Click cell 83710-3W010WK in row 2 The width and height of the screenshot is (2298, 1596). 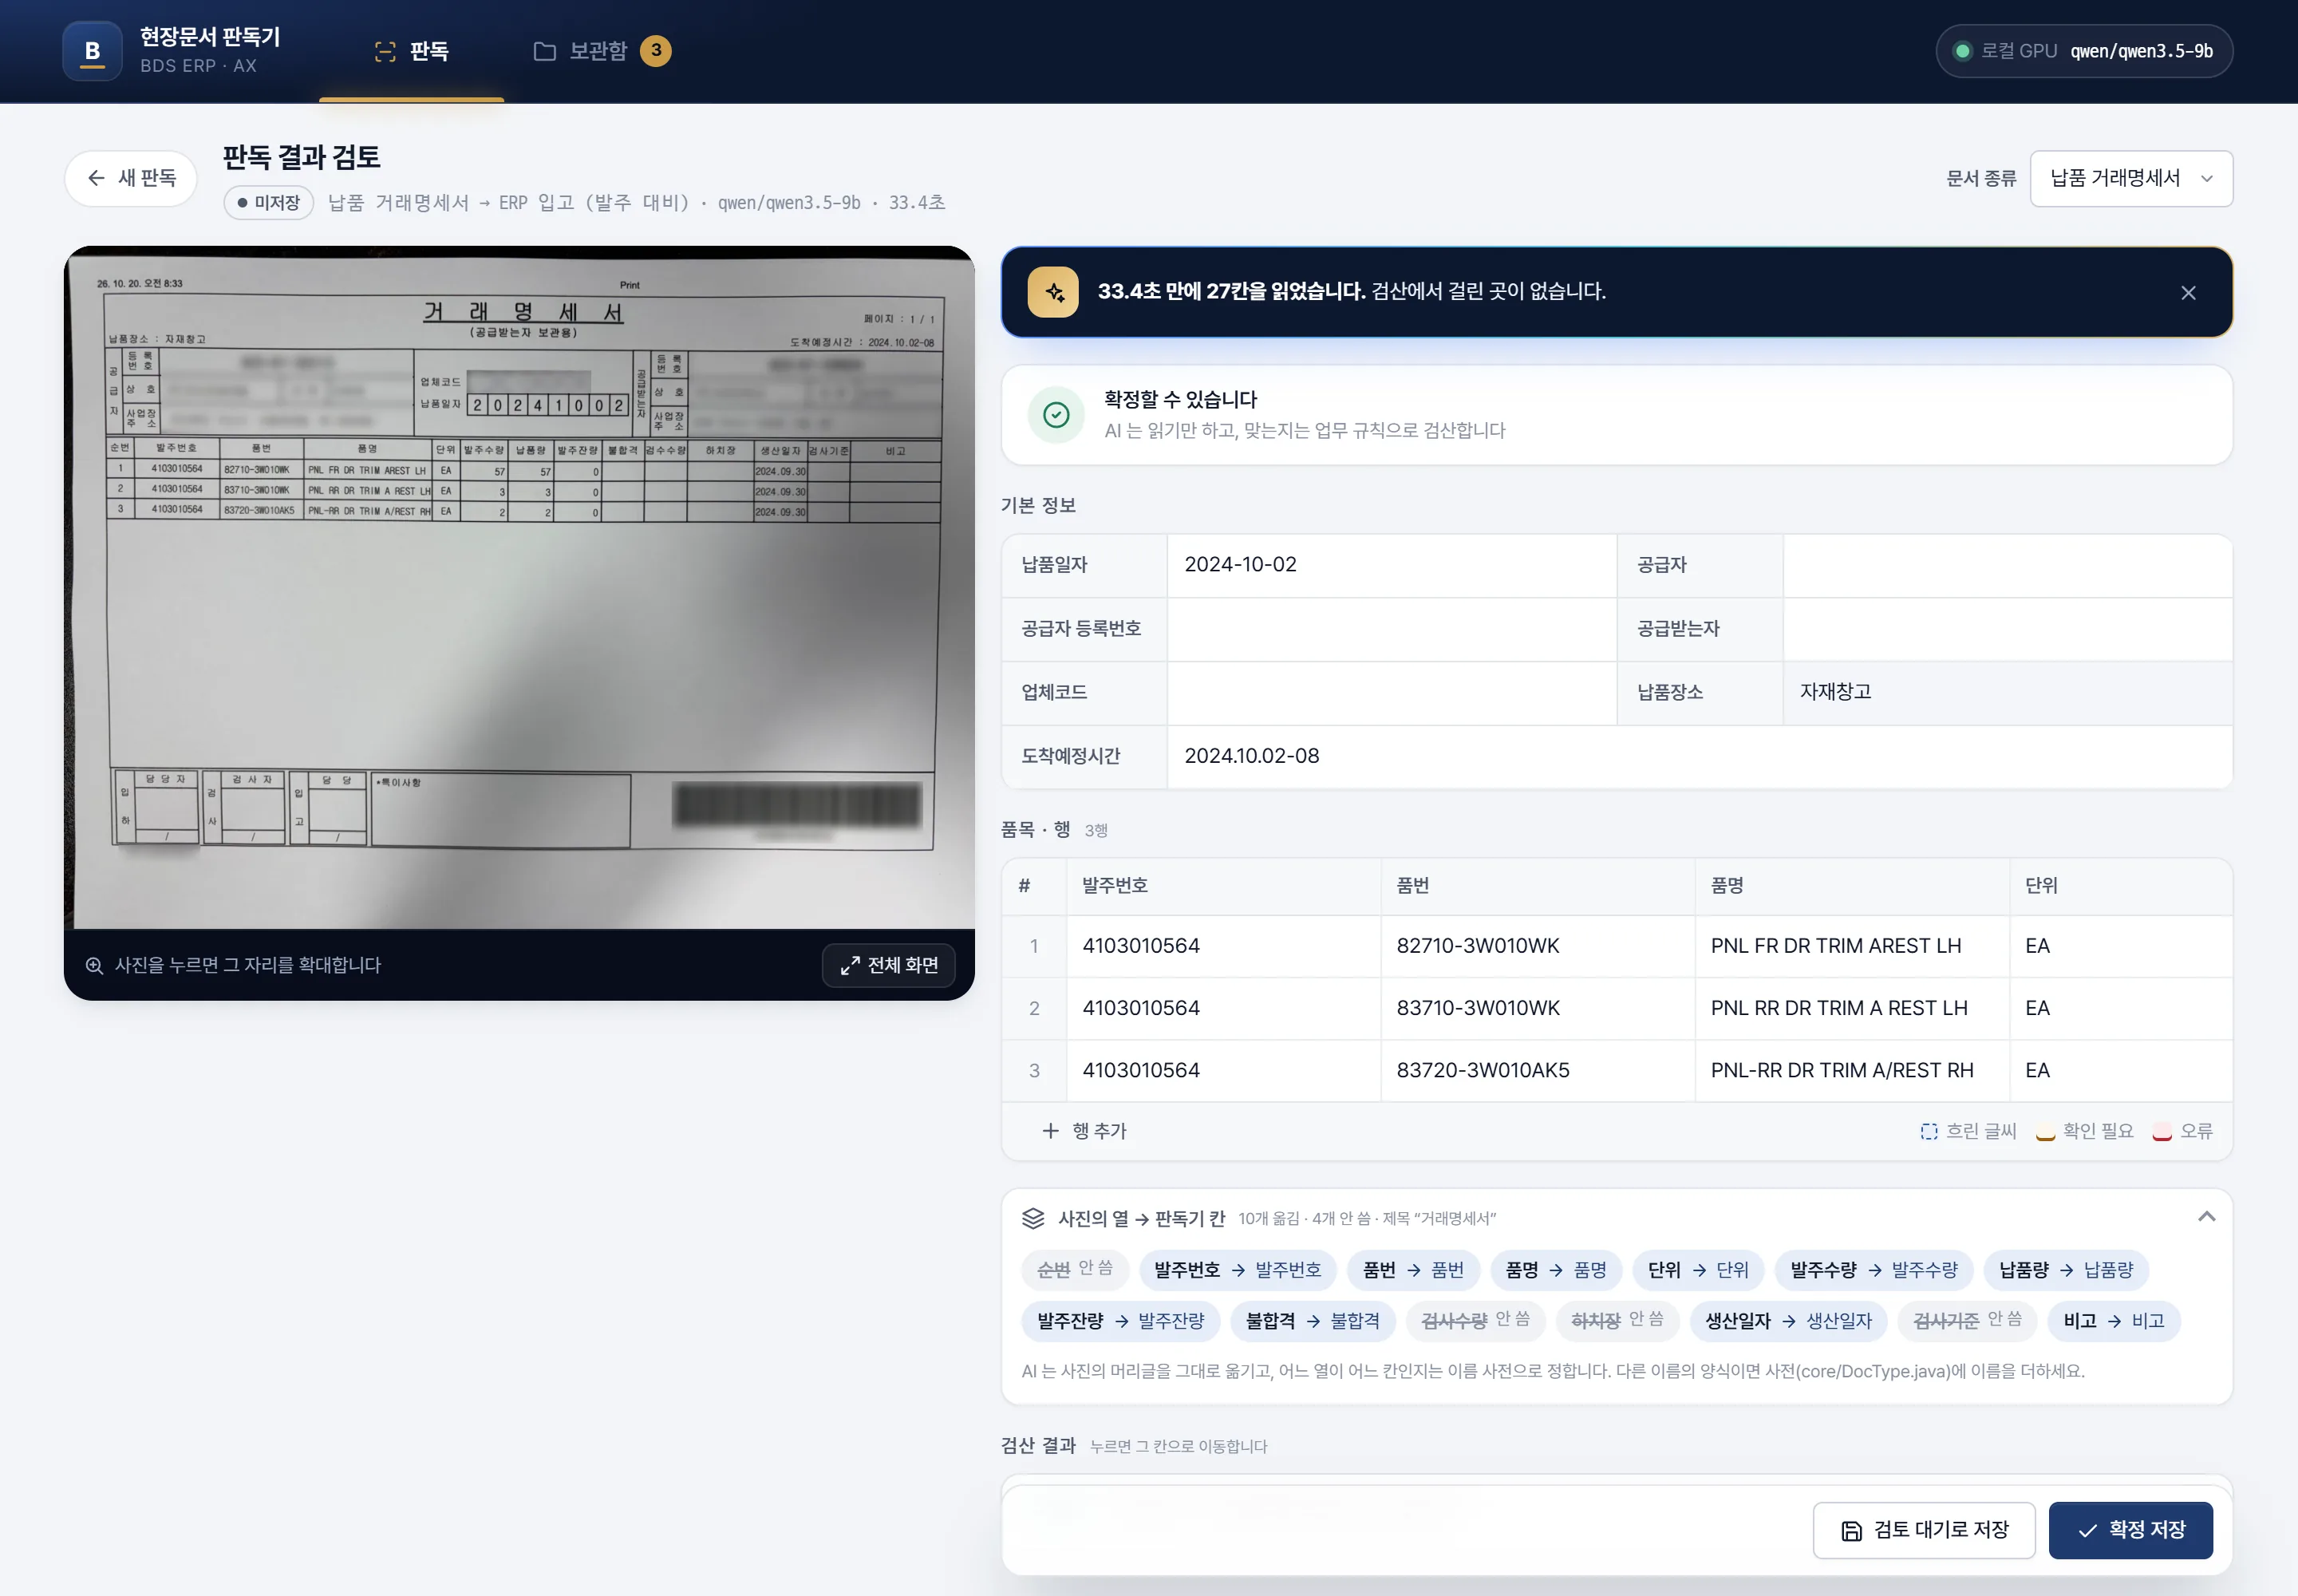1538,1008
